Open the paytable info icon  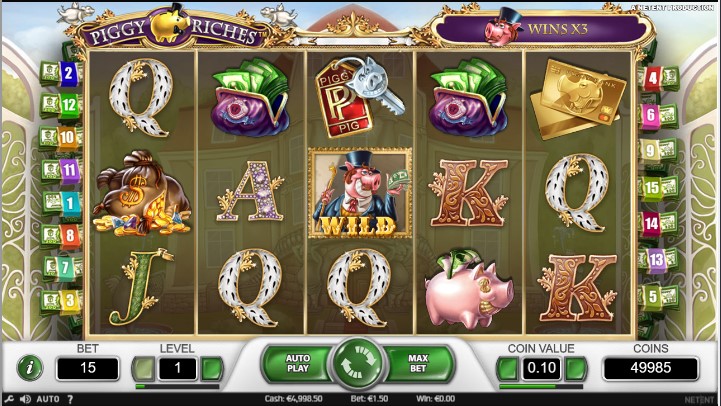[30, 367]
